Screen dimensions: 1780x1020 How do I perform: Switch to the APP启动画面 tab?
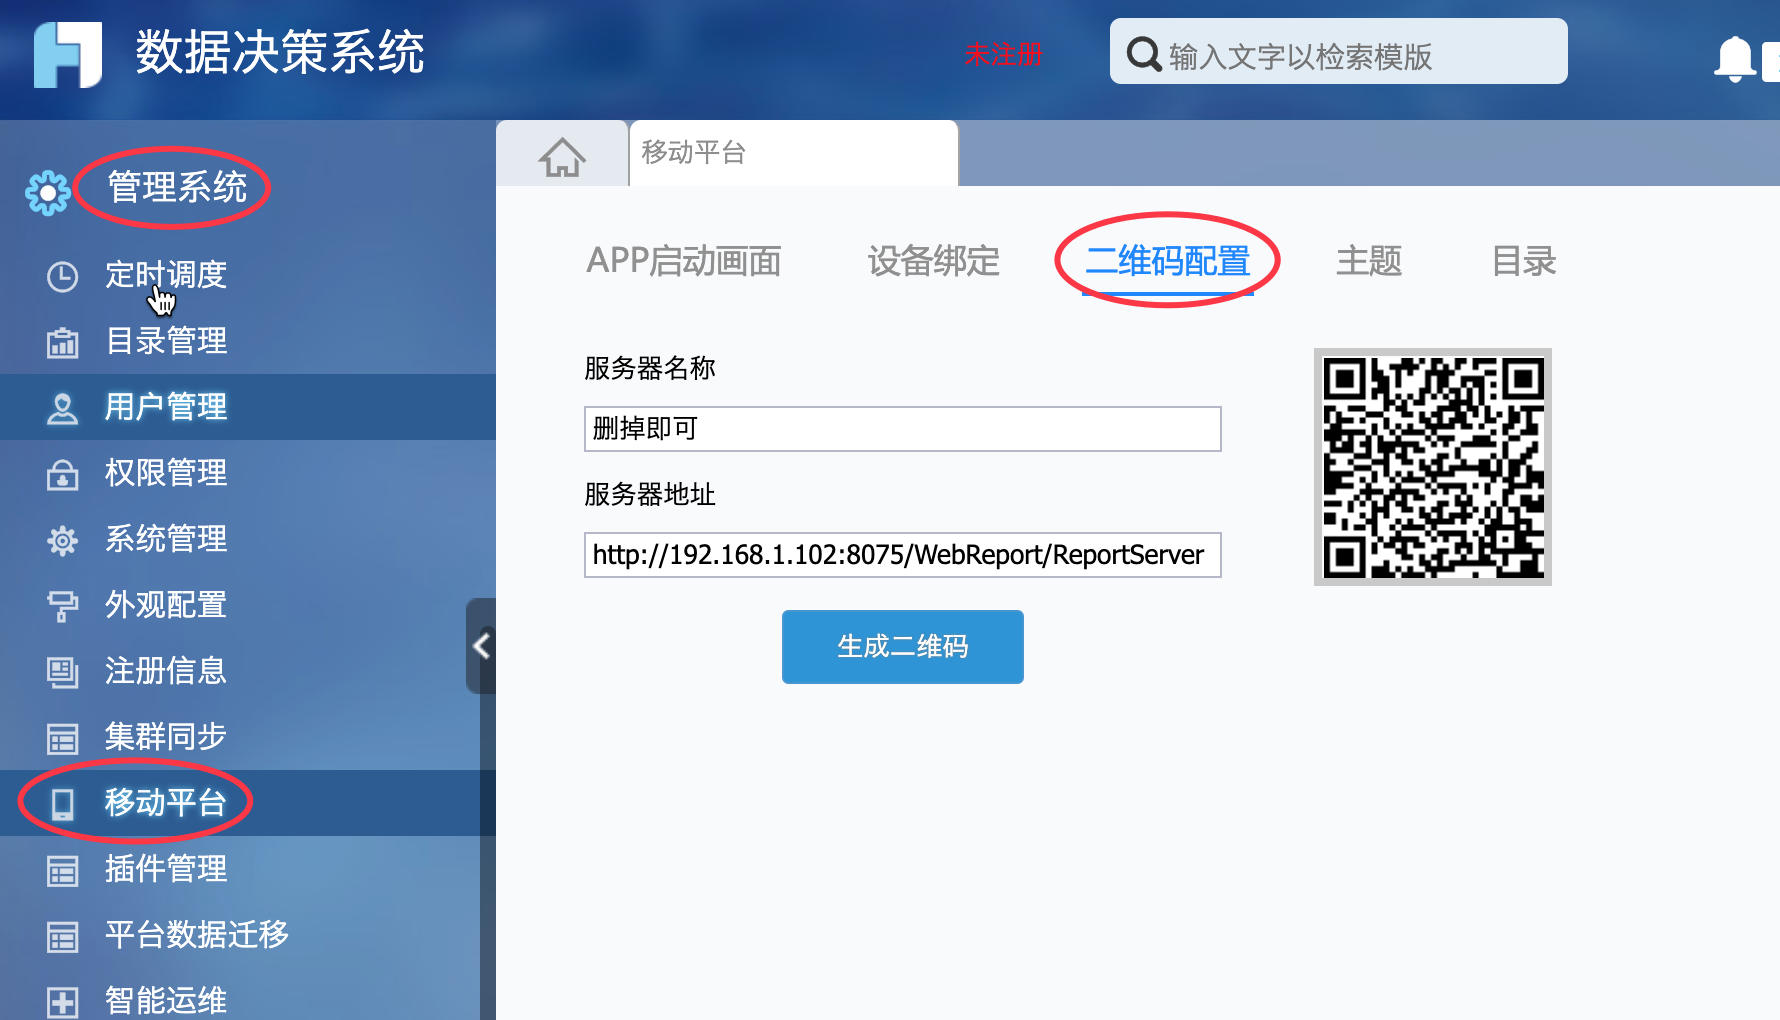pos(684,261)
